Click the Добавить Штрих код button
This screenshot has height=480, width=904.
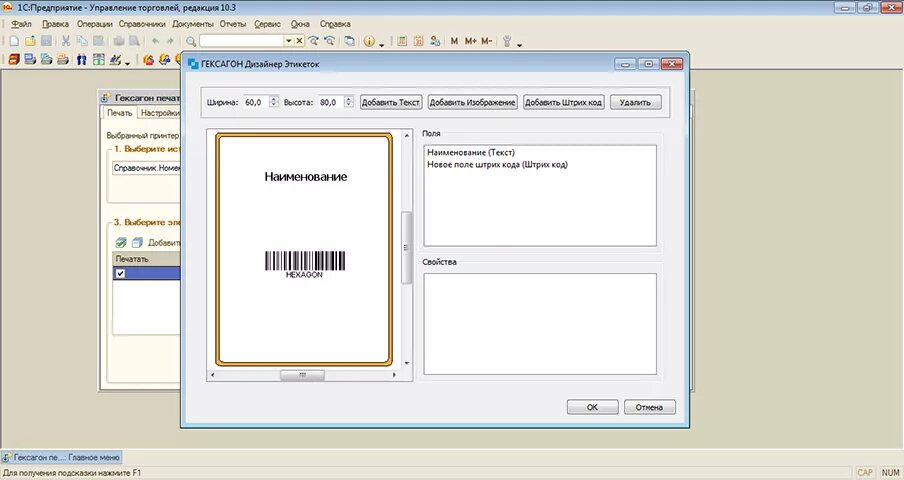click(563, 102)
